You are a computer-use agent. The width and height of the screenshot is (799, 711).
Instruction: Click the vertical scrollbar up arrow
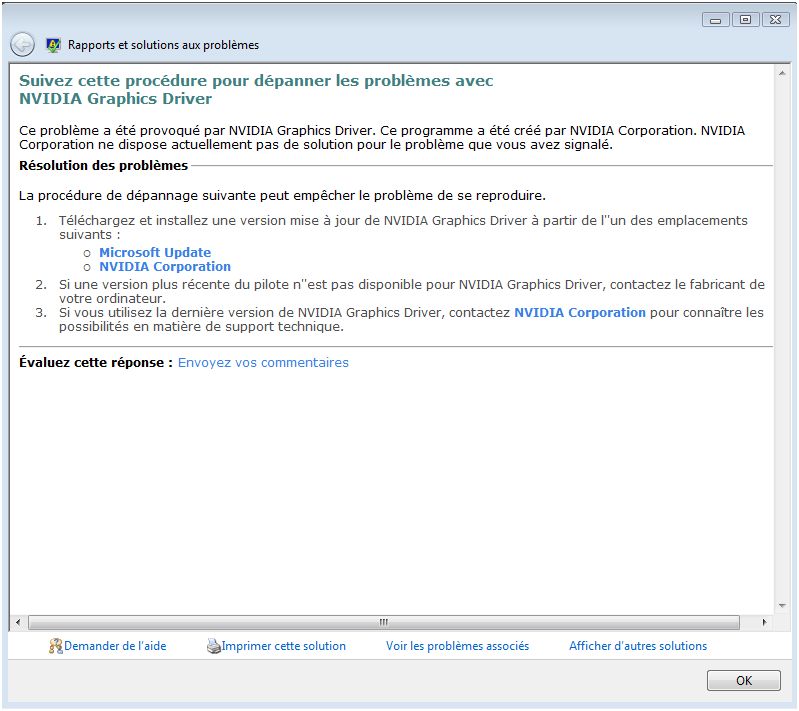tap(782, 74)
